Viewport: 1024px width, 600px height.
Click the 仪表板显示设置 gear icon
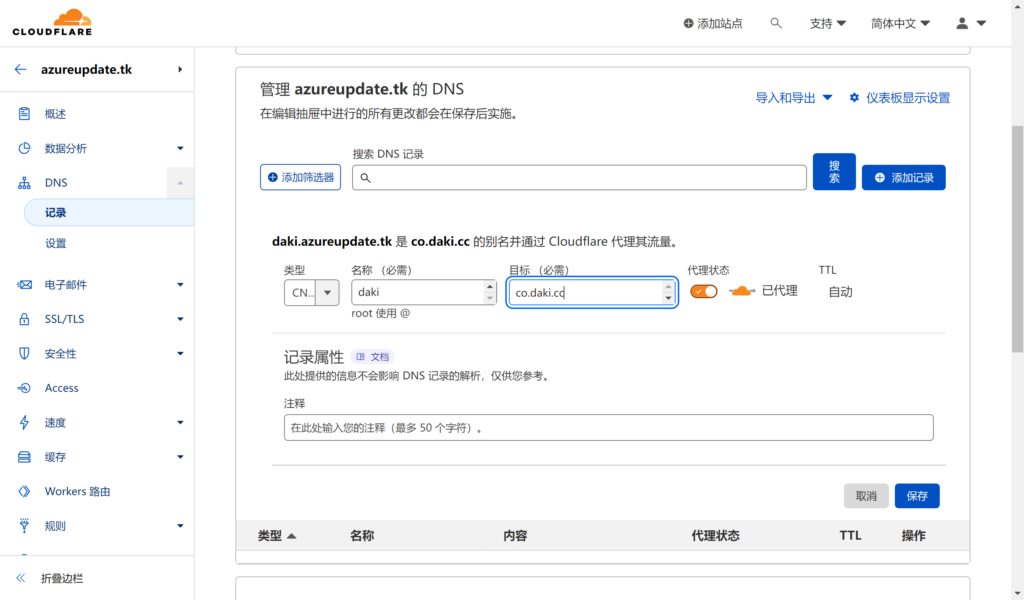854,98
